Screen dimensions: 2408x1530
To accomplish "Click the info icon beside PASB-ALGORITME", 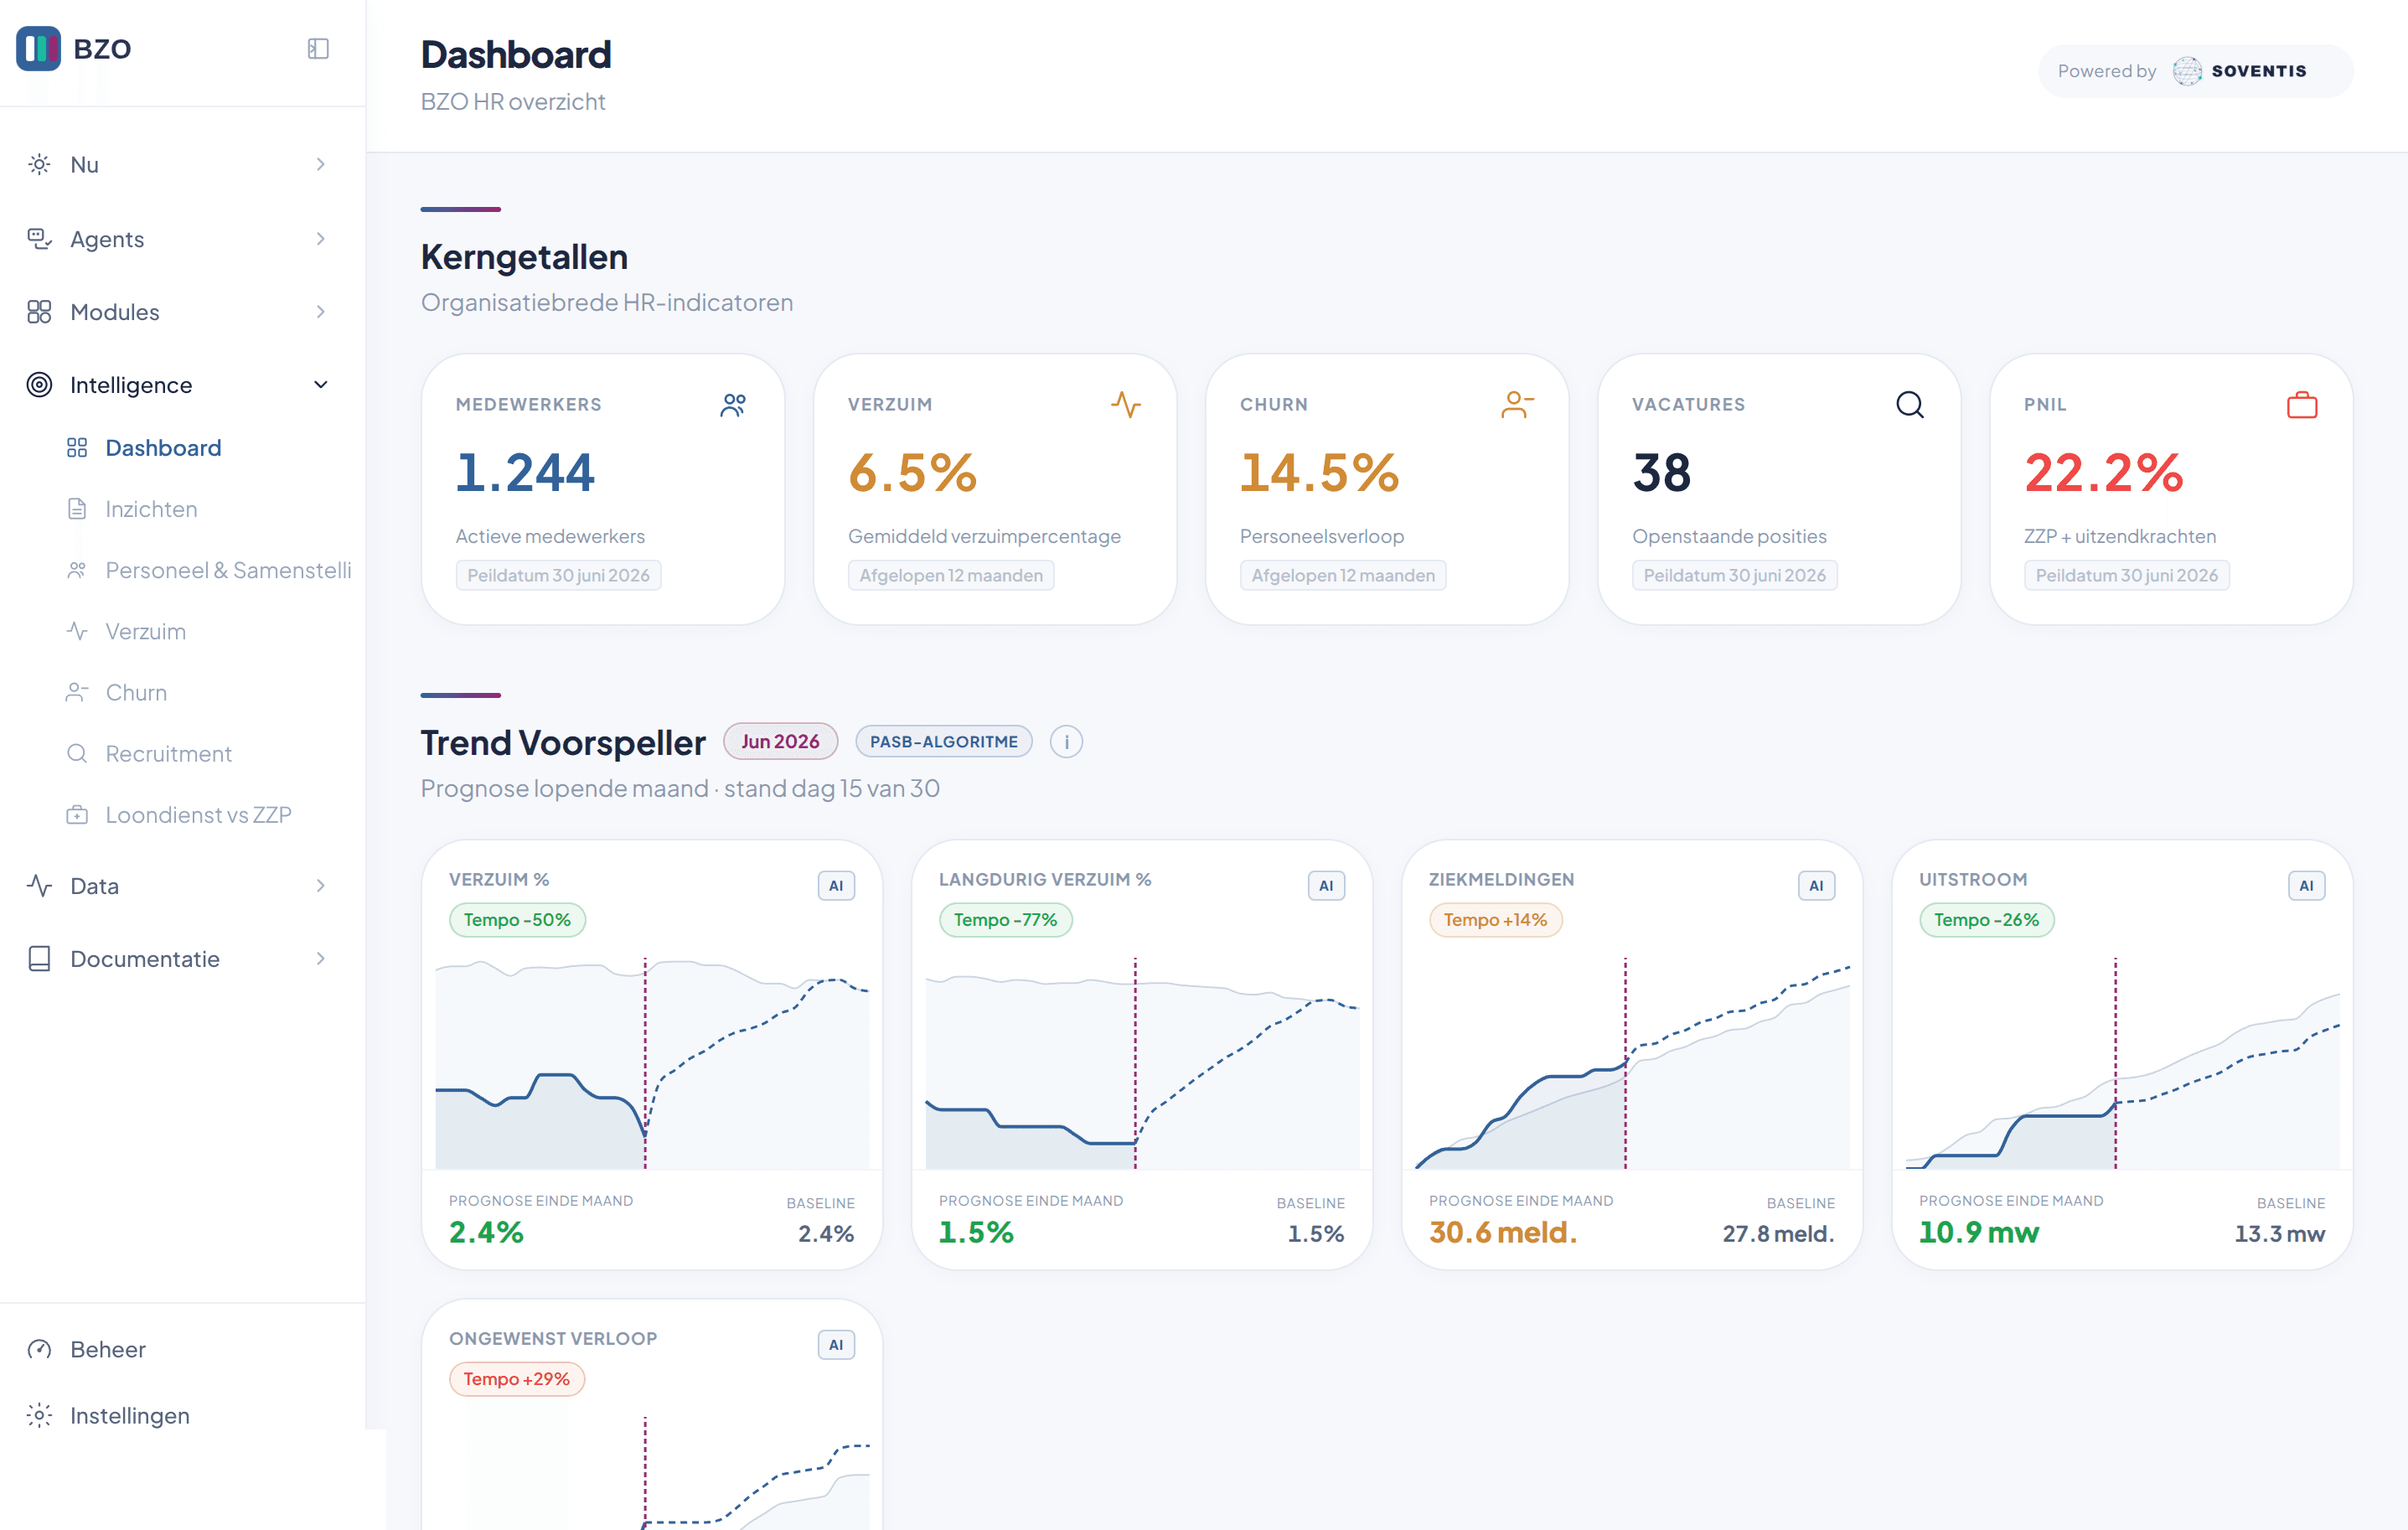I will point(1066,742).
